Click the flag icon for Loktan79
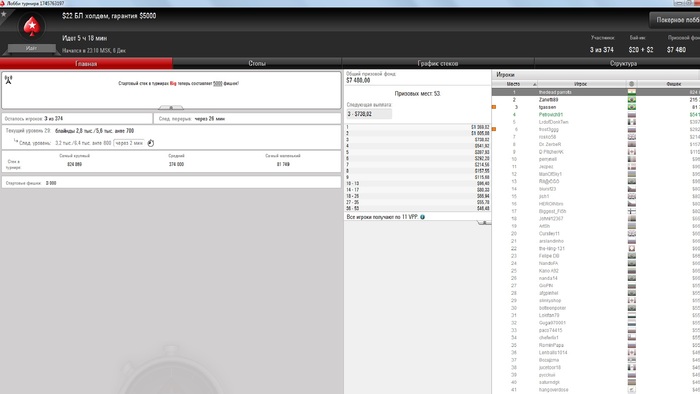 [x=632, y=315]
